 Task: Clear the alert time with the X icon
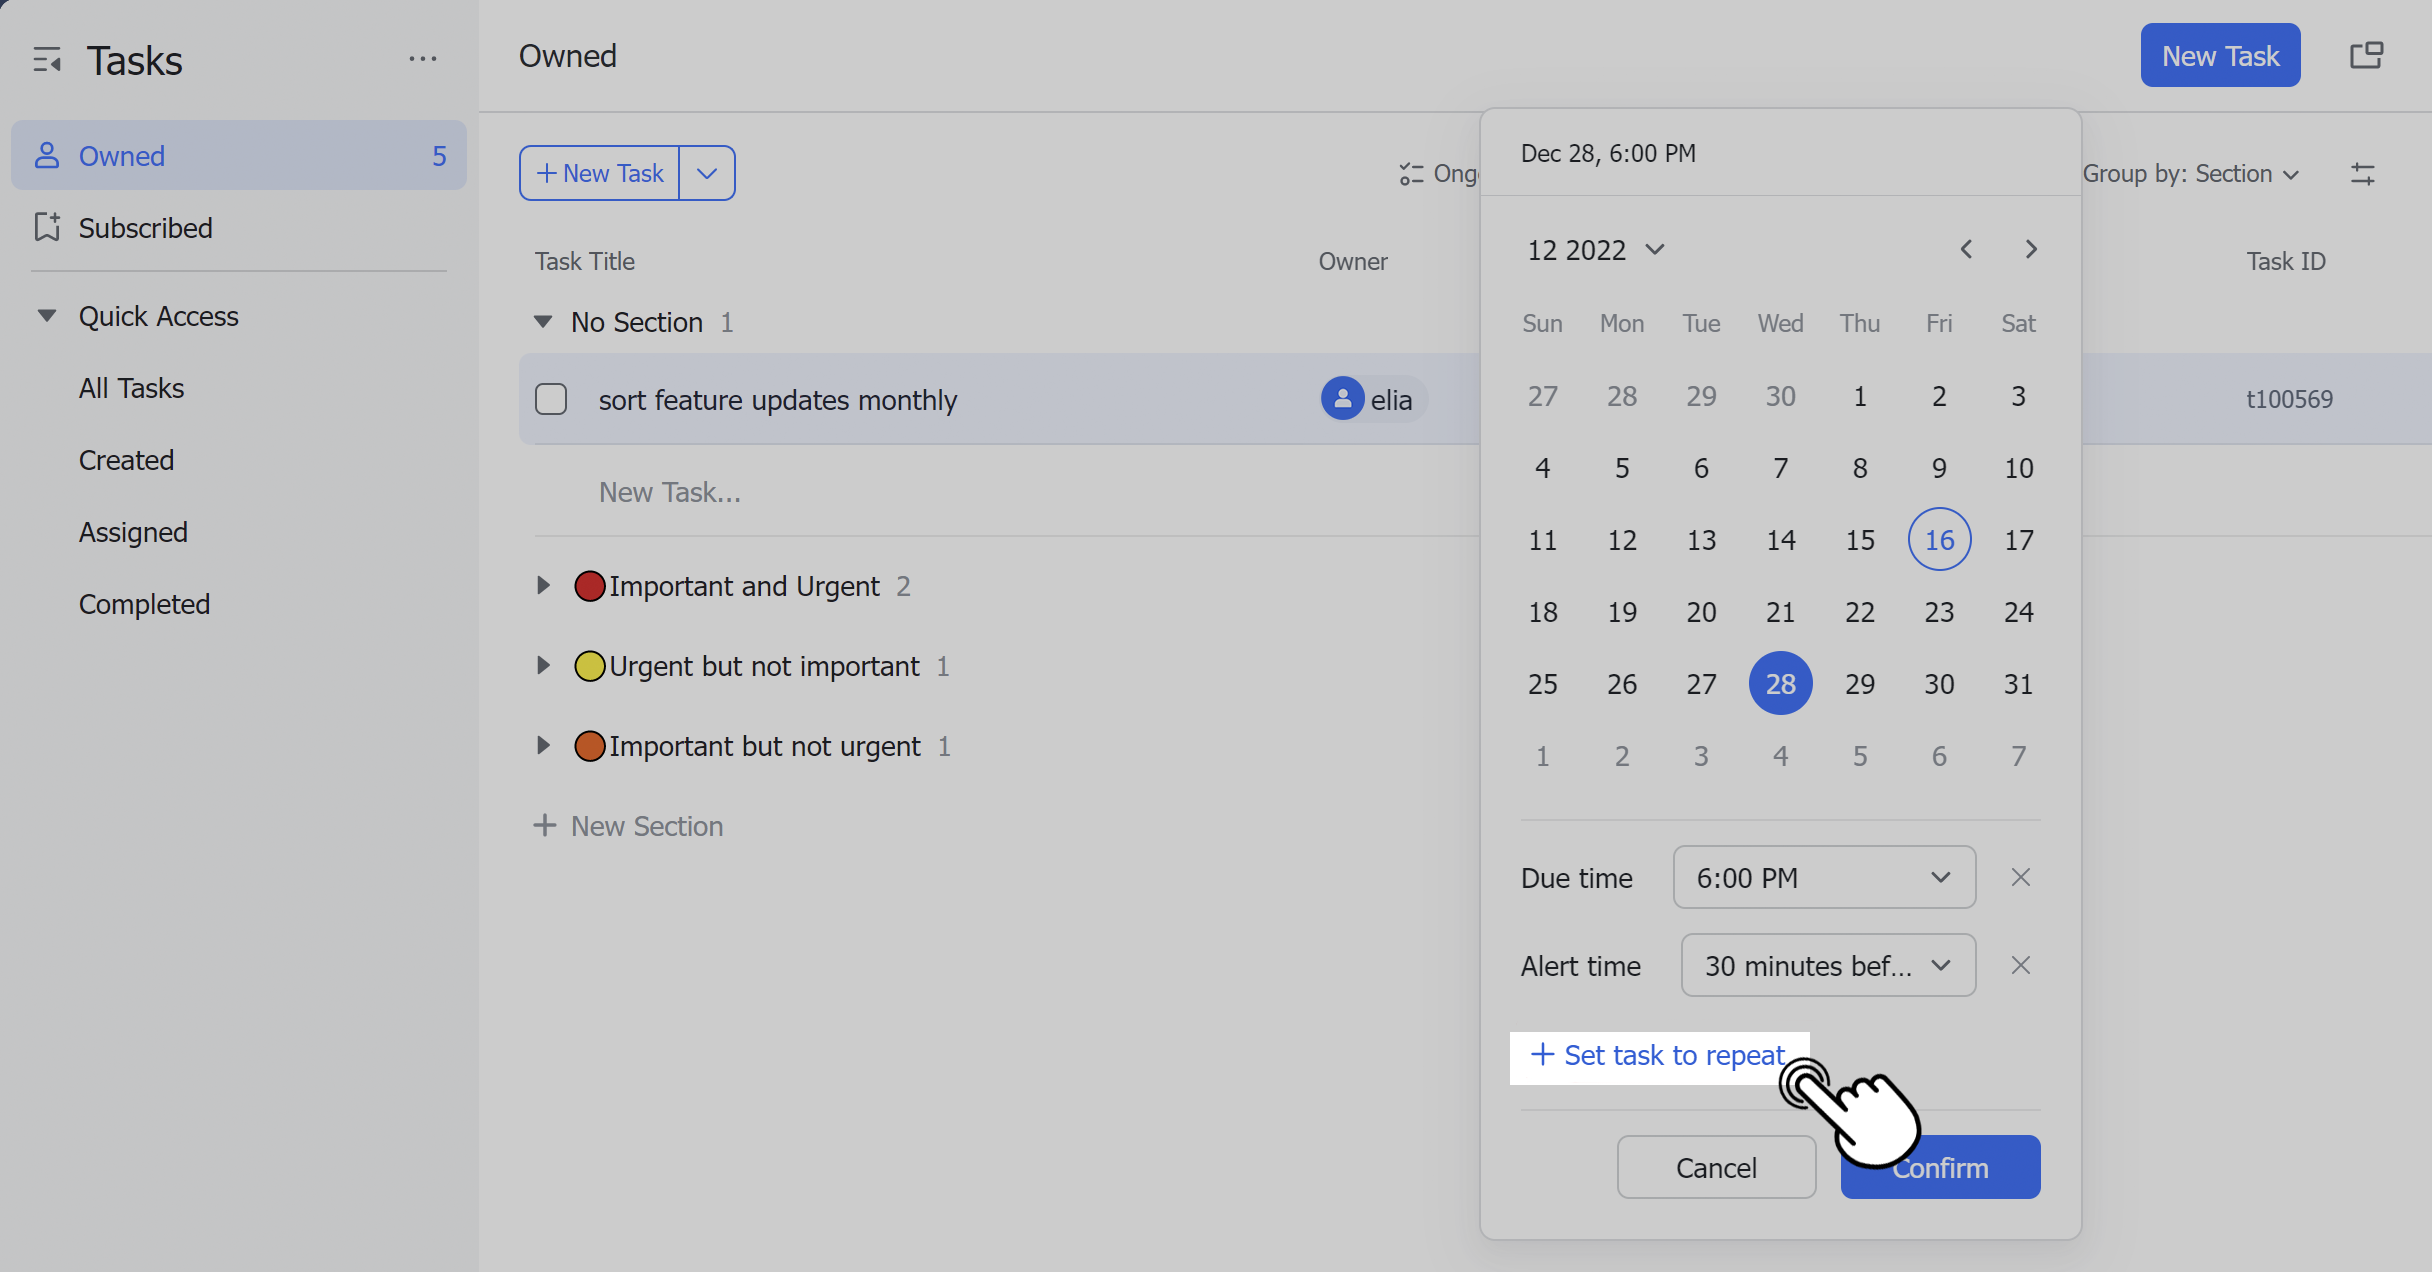(x=2021, y=965)
